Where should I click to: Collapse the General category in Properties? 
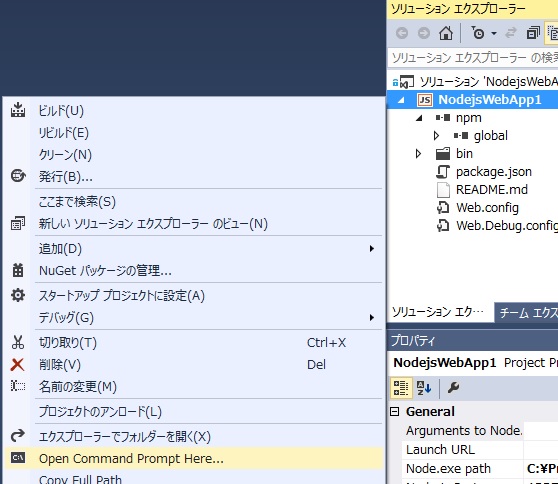(394, 412)
